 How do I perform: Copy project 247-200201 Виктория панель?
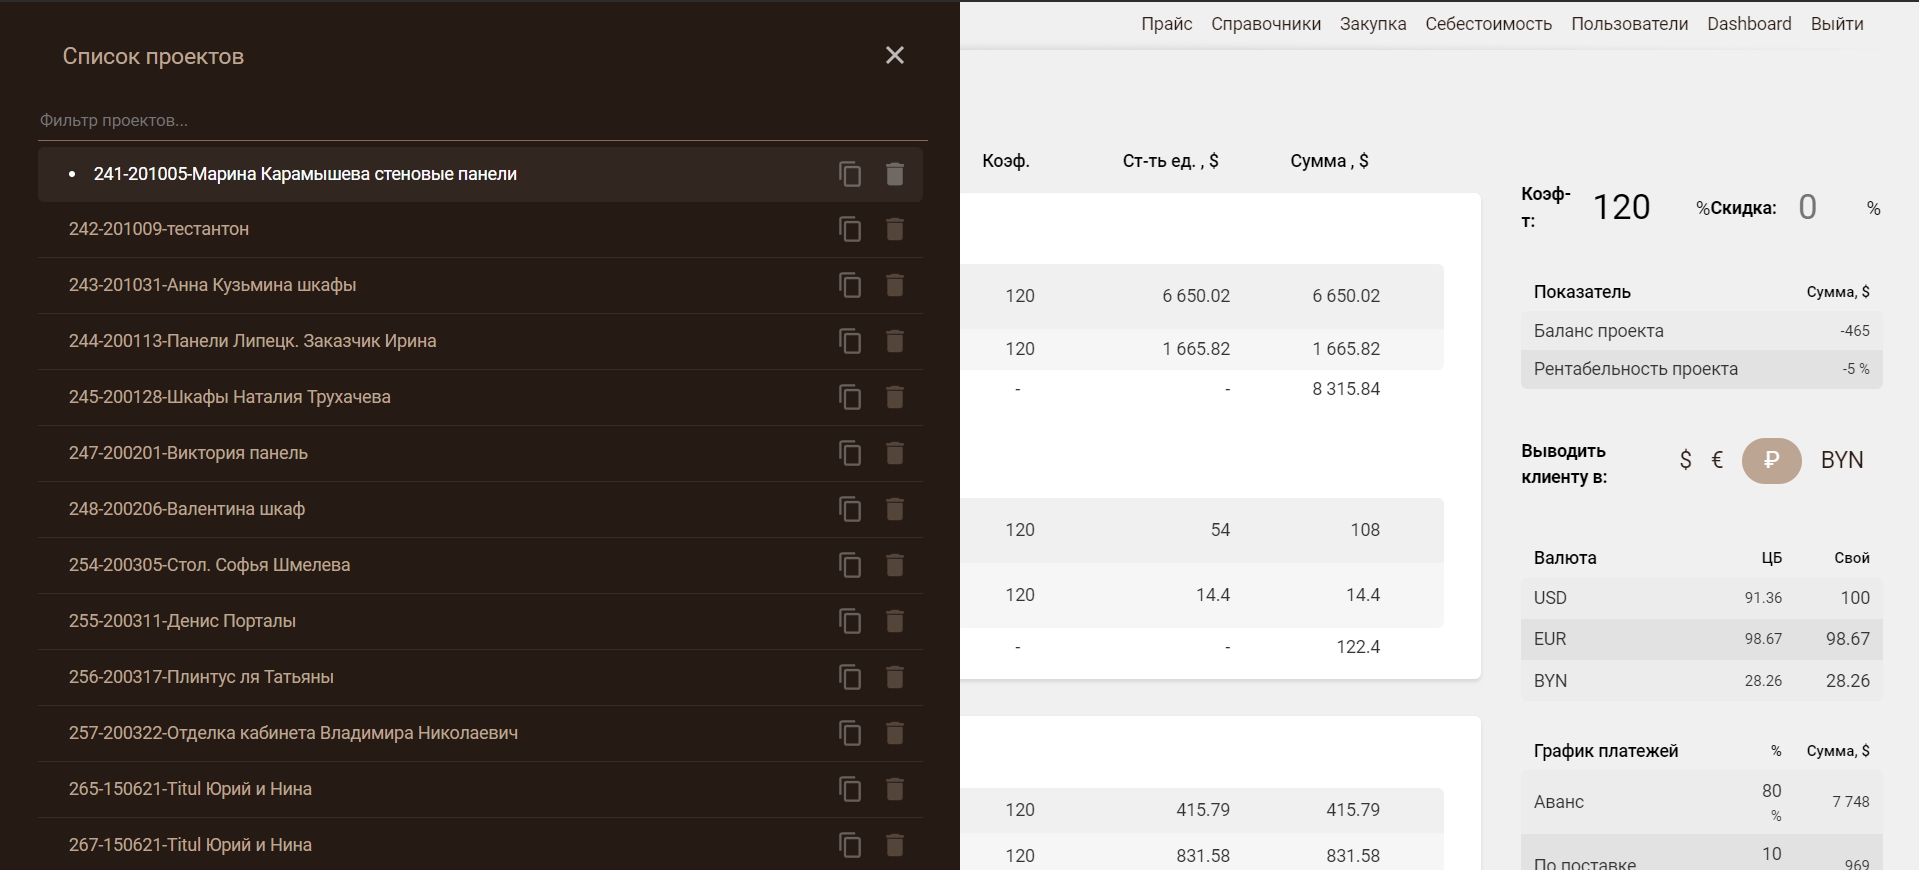[x=850, y=454]
